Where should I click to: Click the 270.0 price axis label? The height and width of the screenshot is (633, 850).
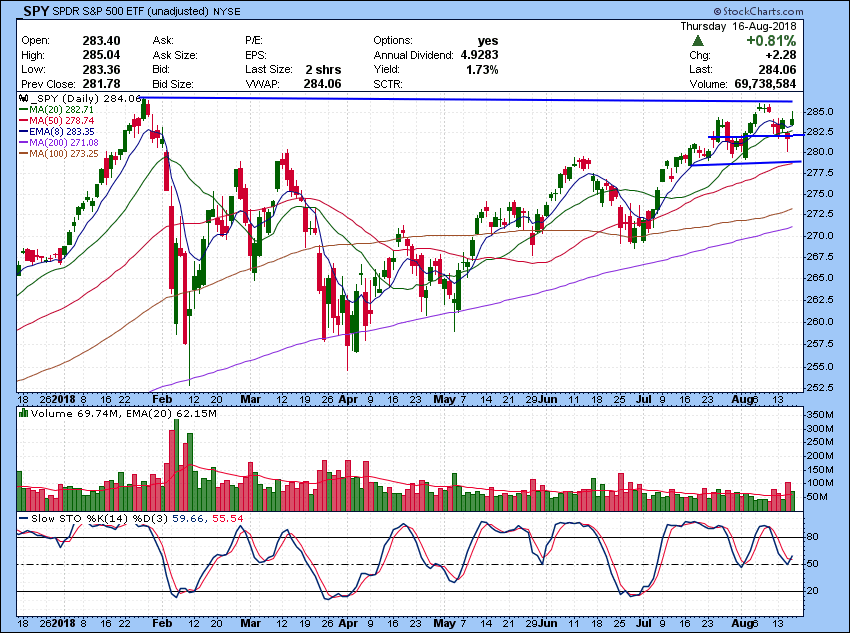[819, 236]
